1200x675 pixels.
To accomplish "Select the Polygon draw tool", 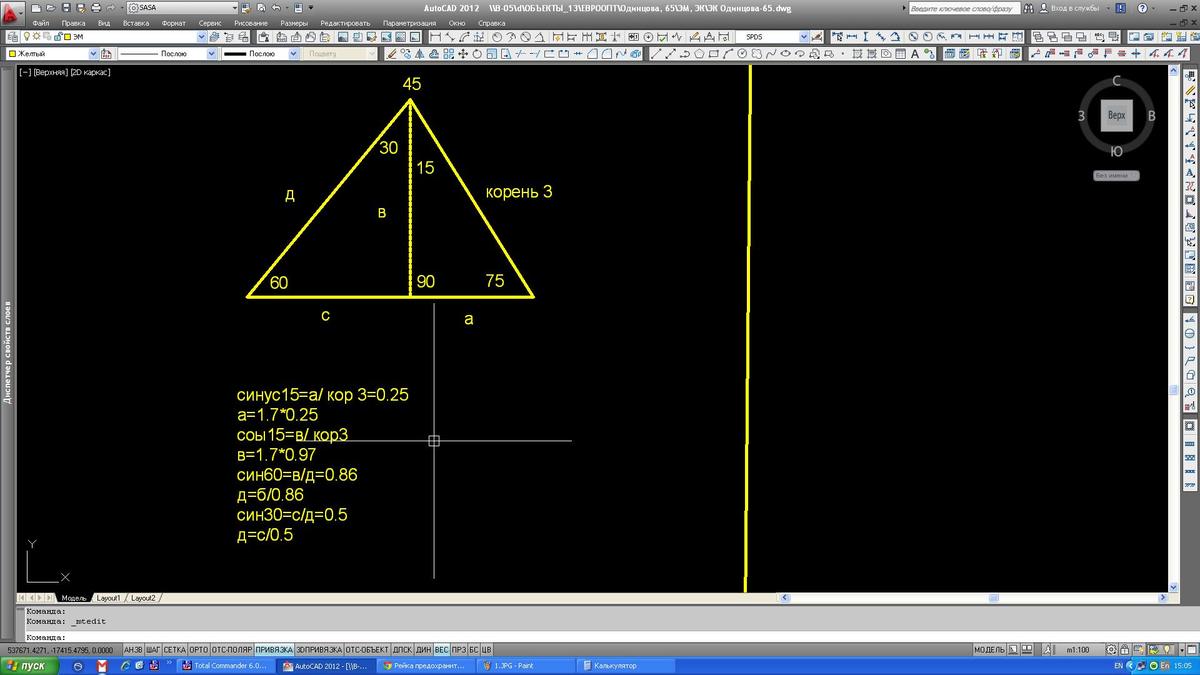I will (699, 53).
